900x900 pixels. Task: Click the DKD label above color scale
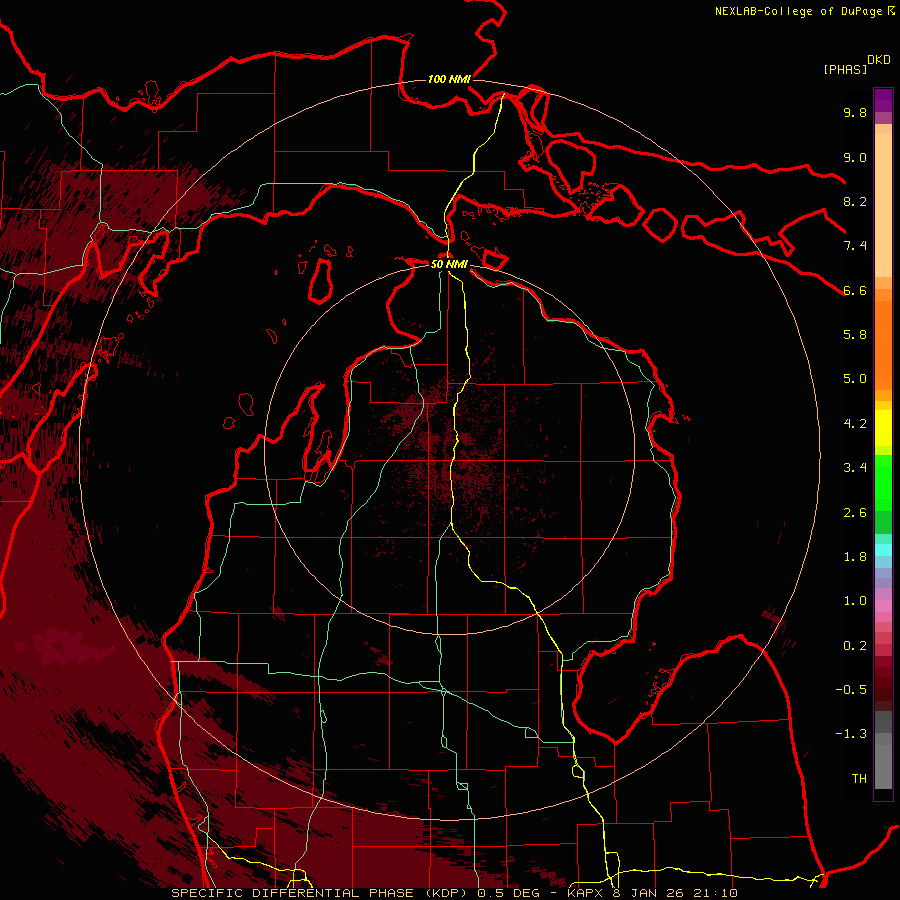pyautogui.click(x=879, y=60)
